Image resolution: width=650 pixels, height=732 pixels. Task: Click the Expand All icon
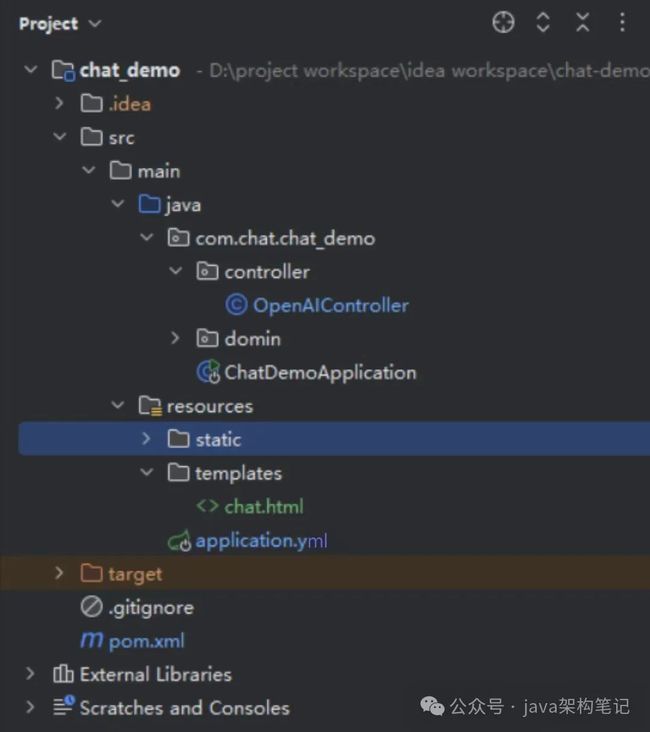[543, 22]
